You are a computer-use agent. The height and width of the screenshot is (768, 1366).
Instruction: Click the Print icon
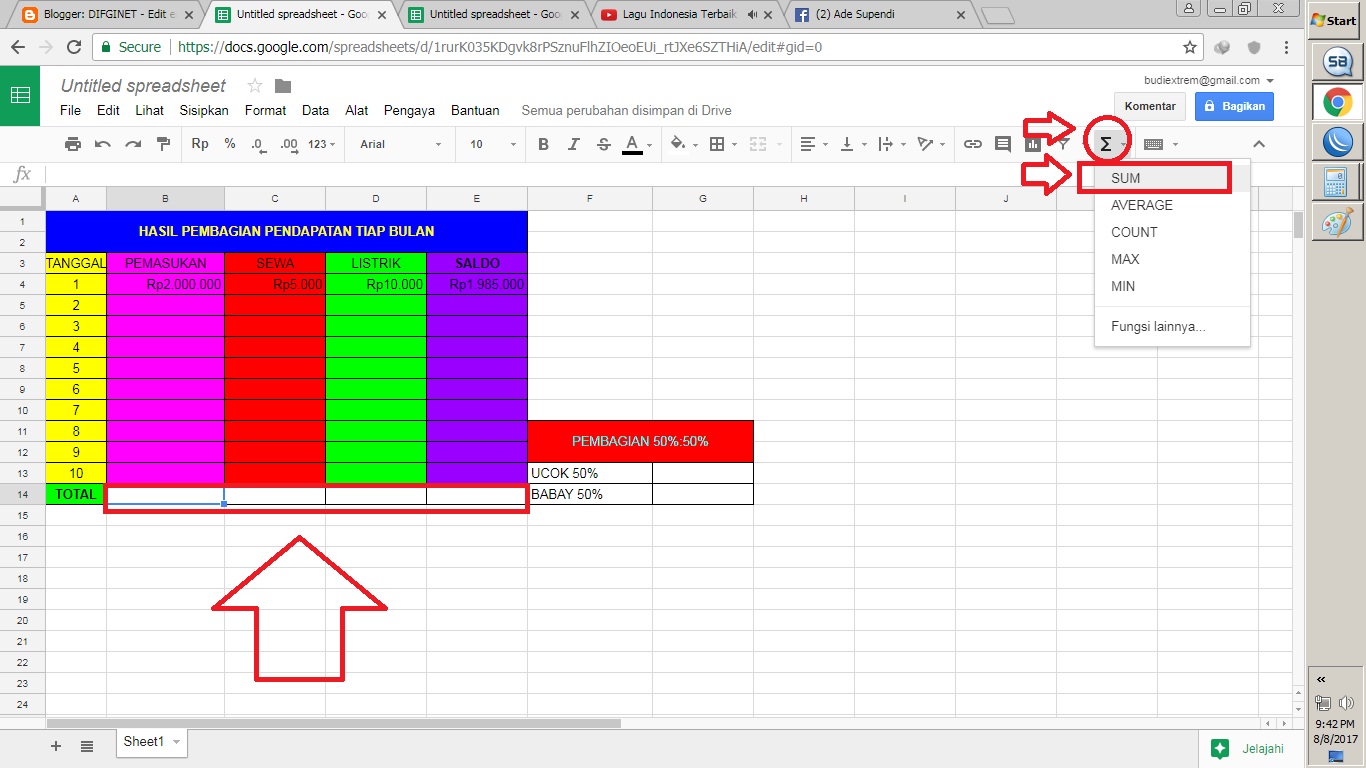point(72,144)
